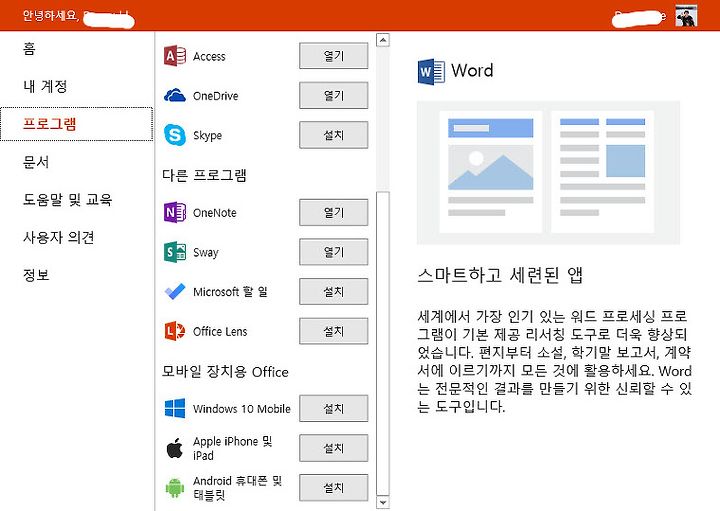Open Sway with its 열기 button
The width and height of the screenshot is (720, 511).
coord(333,252)
